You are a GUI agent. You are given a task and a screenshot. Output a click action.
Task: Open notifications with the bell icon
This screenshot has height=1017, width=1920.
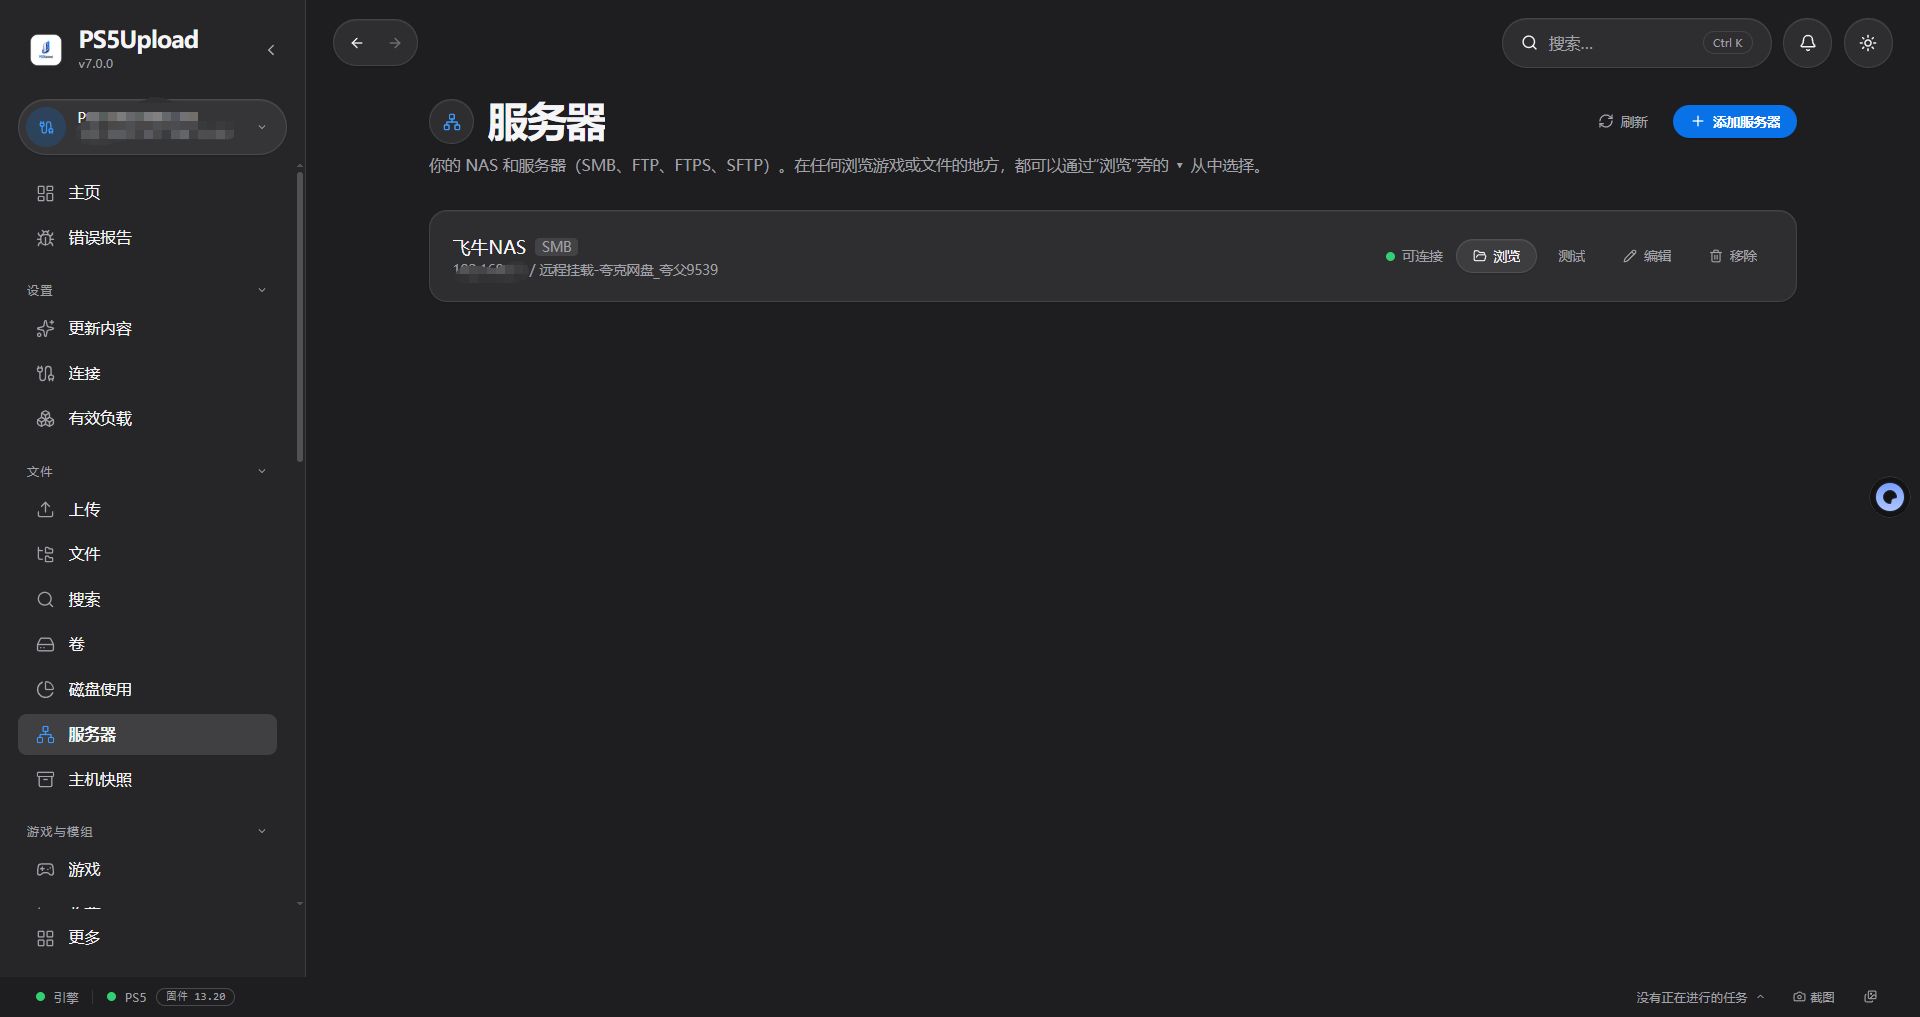[1808, 43]
